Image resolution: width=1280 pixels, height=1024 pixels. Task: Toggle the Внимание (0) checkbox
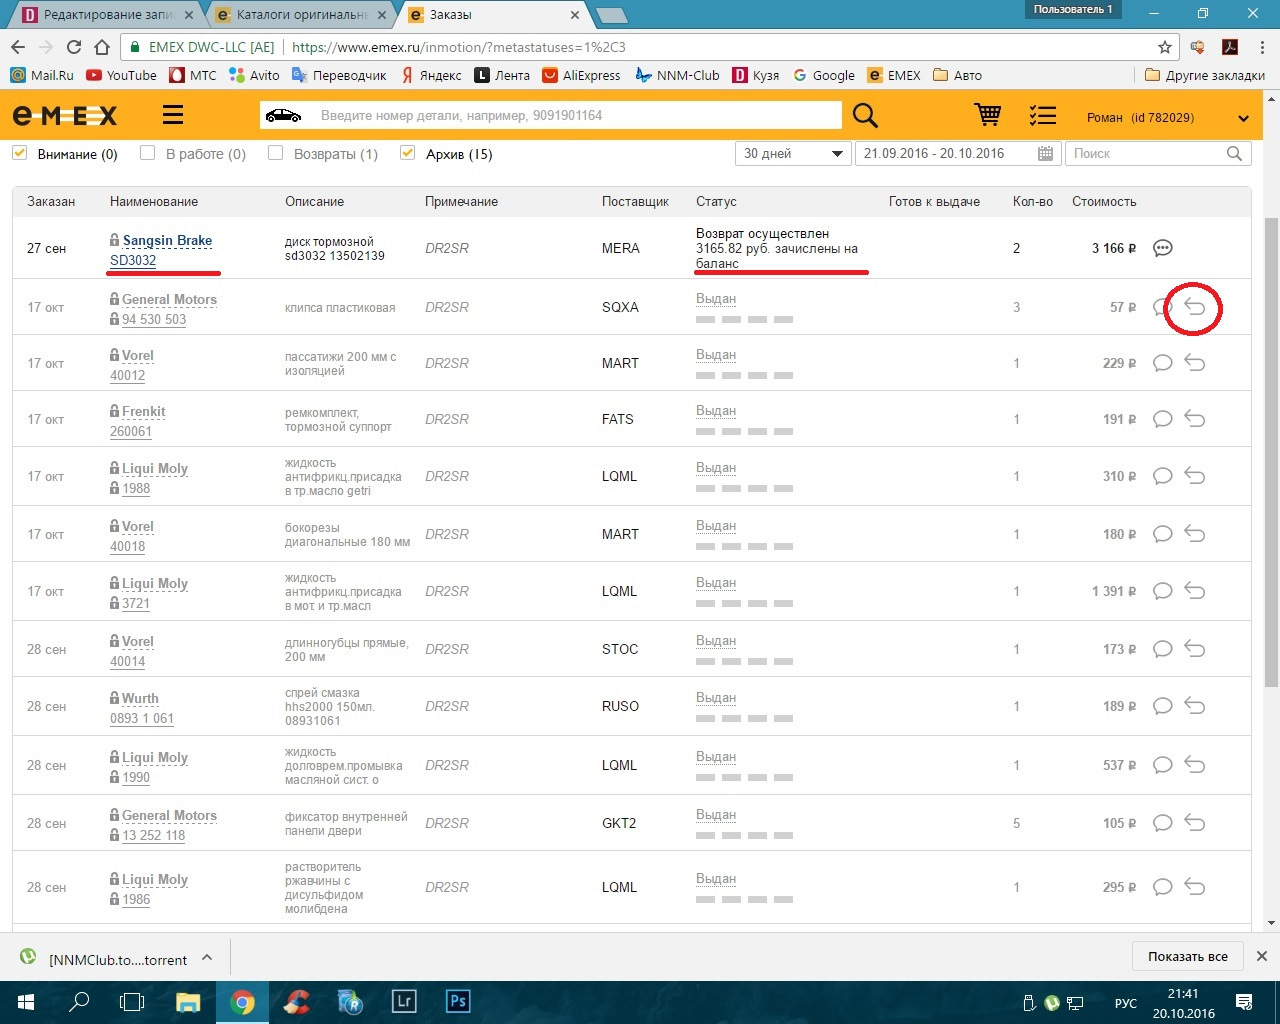[19, 153]
